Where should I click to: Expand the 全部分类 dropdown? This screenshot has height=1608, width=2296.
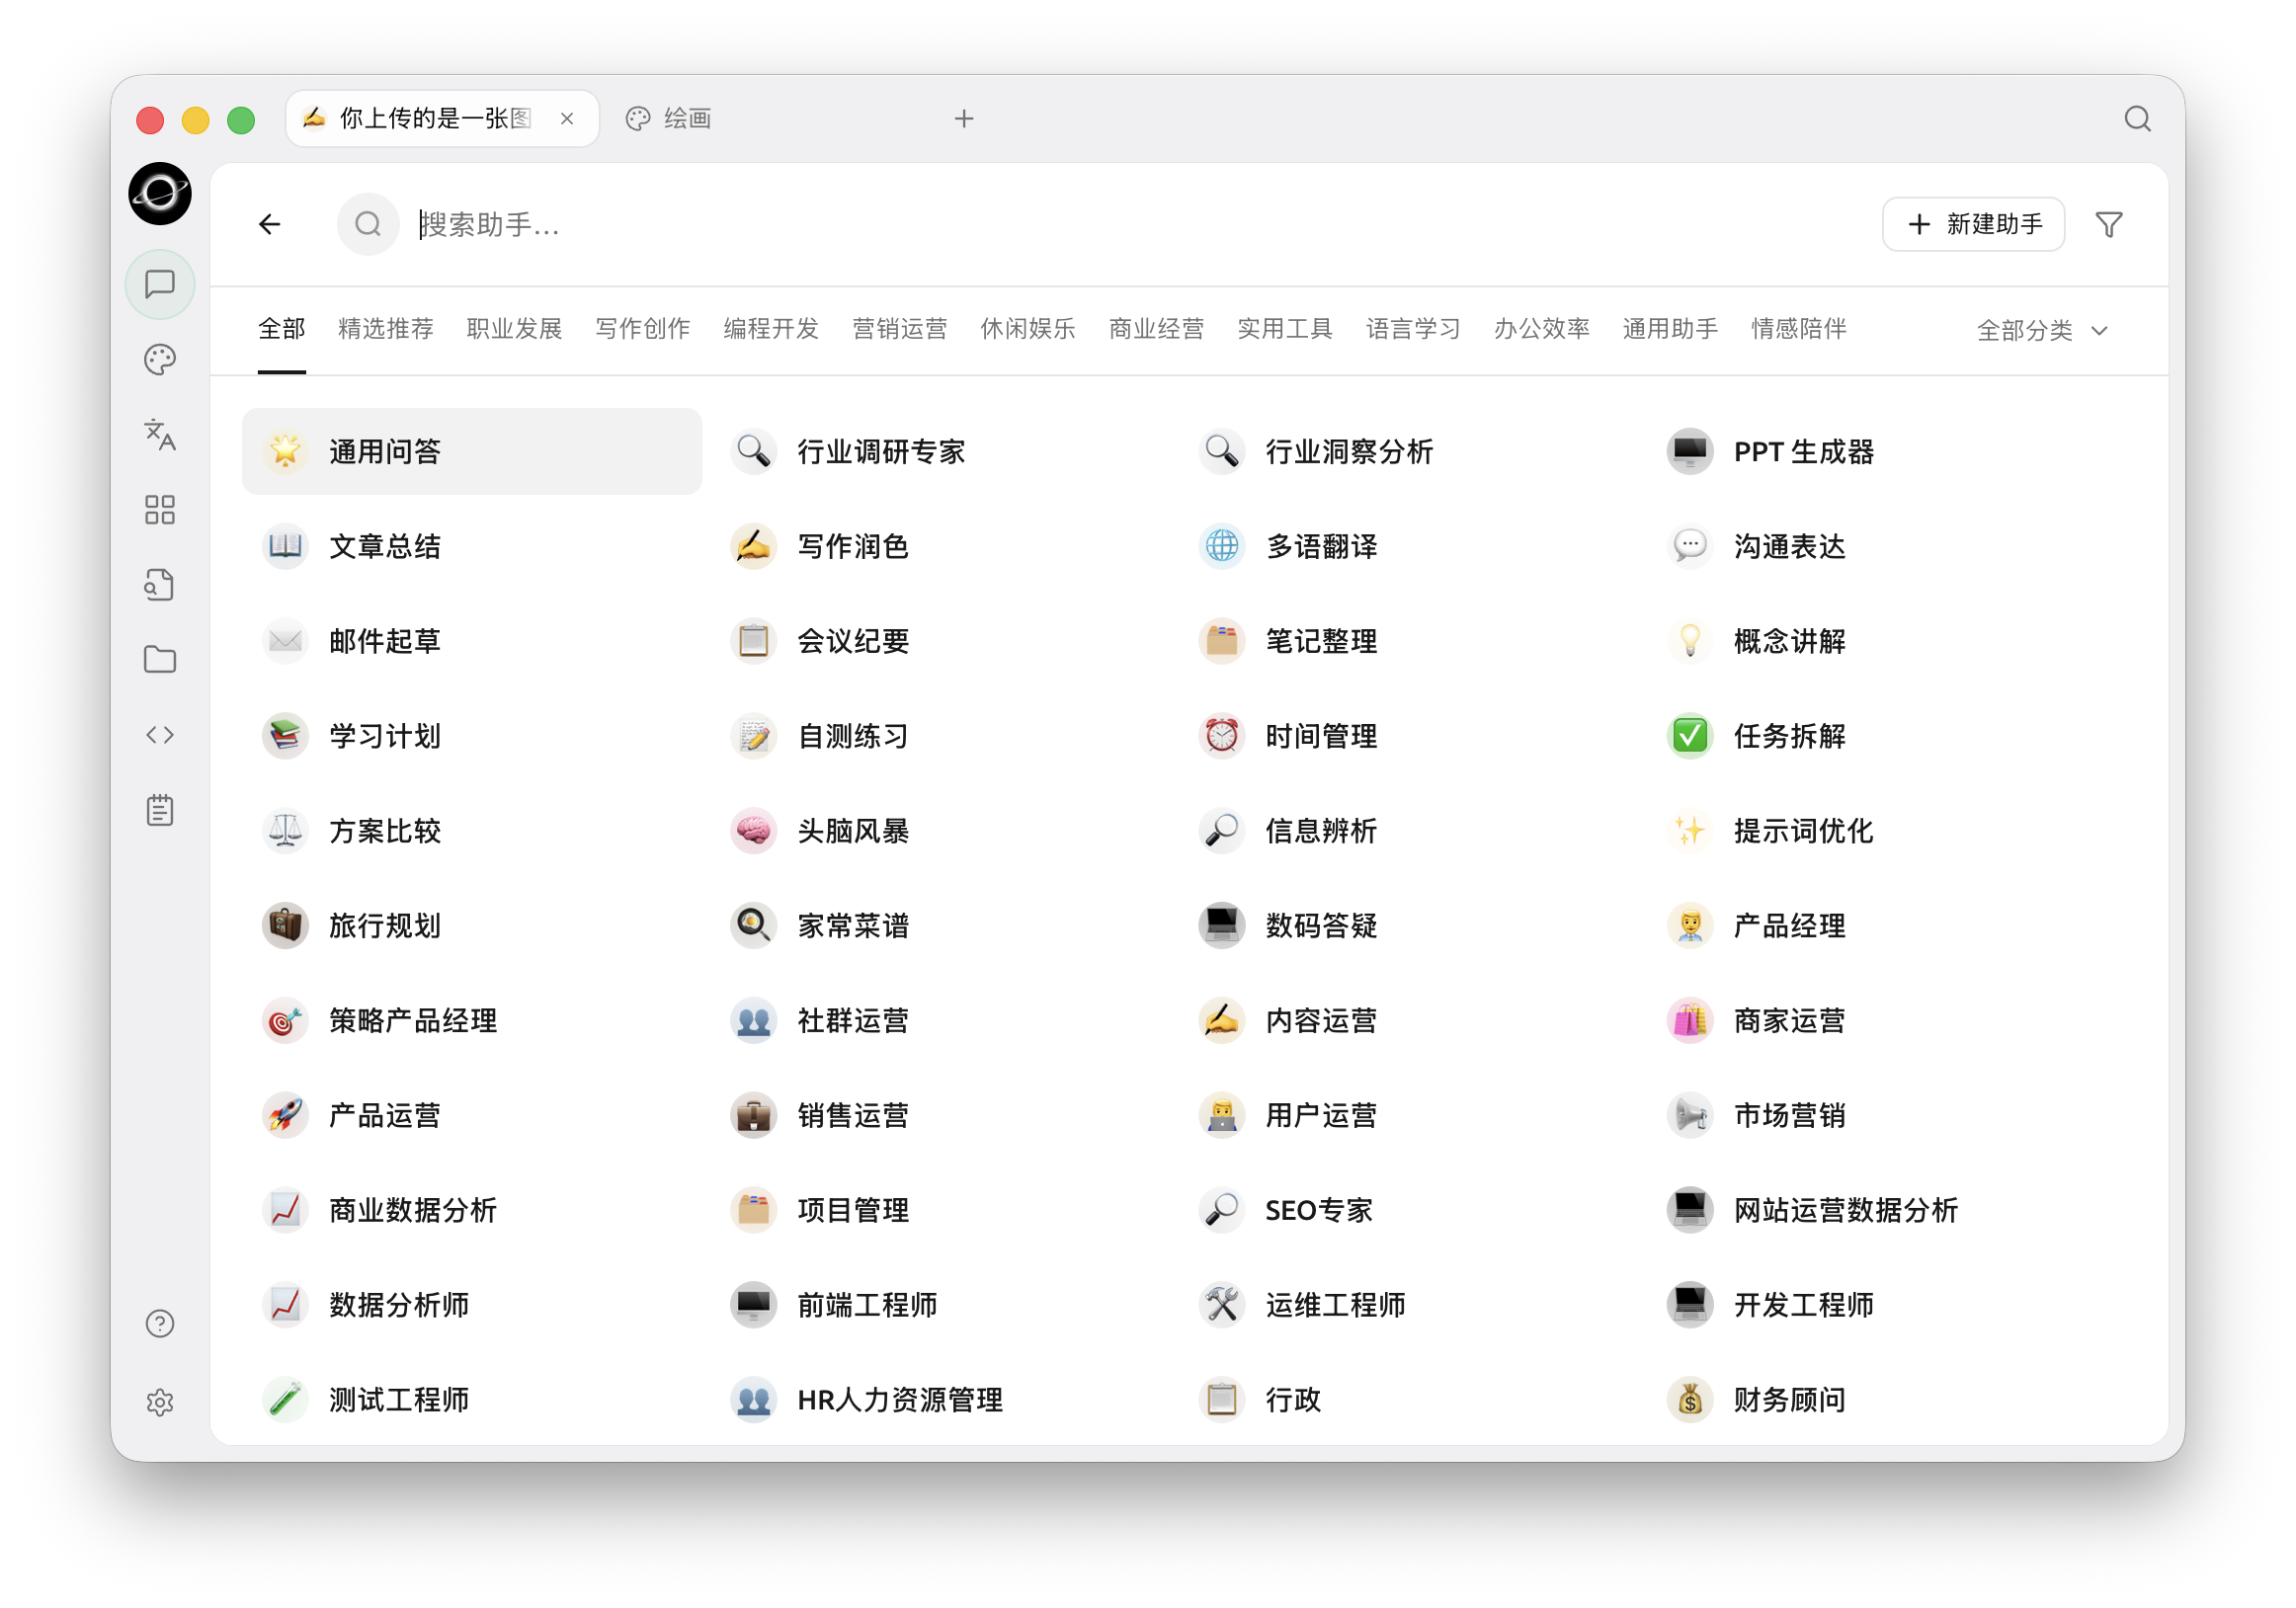[x=2042, y=330]
